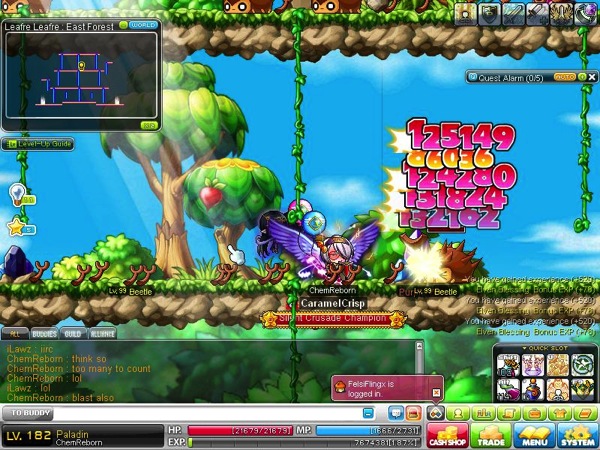Open the Cash Shop
This screenshot has width=600, height=450.
447,435
